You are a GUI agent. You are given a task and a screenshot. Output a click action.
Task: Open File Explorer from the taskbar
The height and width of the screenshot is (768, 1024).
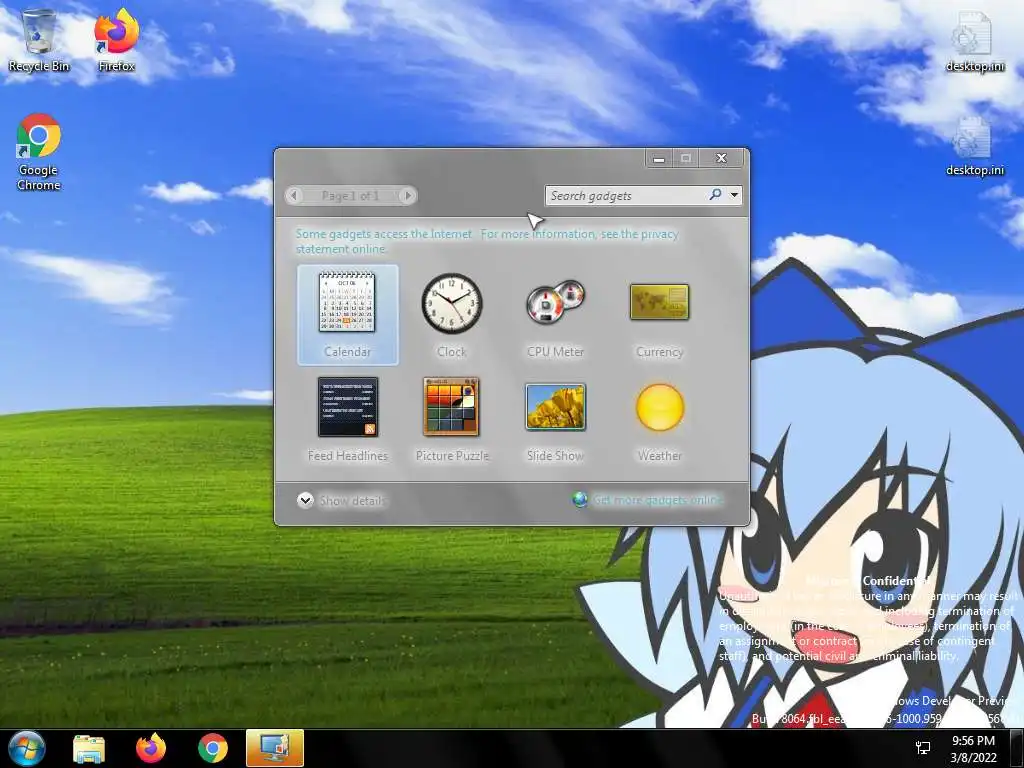pyautogui.click(x=89, y=748)
